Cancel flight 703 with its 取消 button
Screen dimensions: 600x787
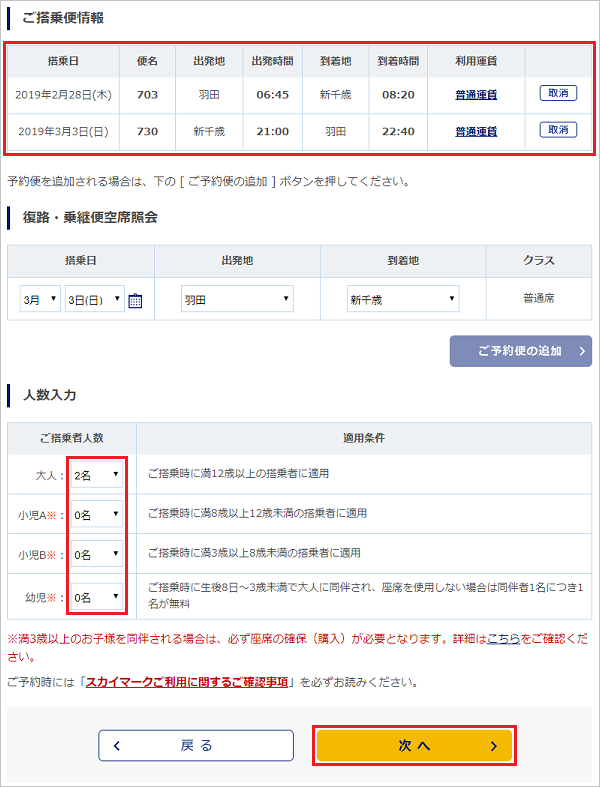pyautogui.click(x=558, y=94)
